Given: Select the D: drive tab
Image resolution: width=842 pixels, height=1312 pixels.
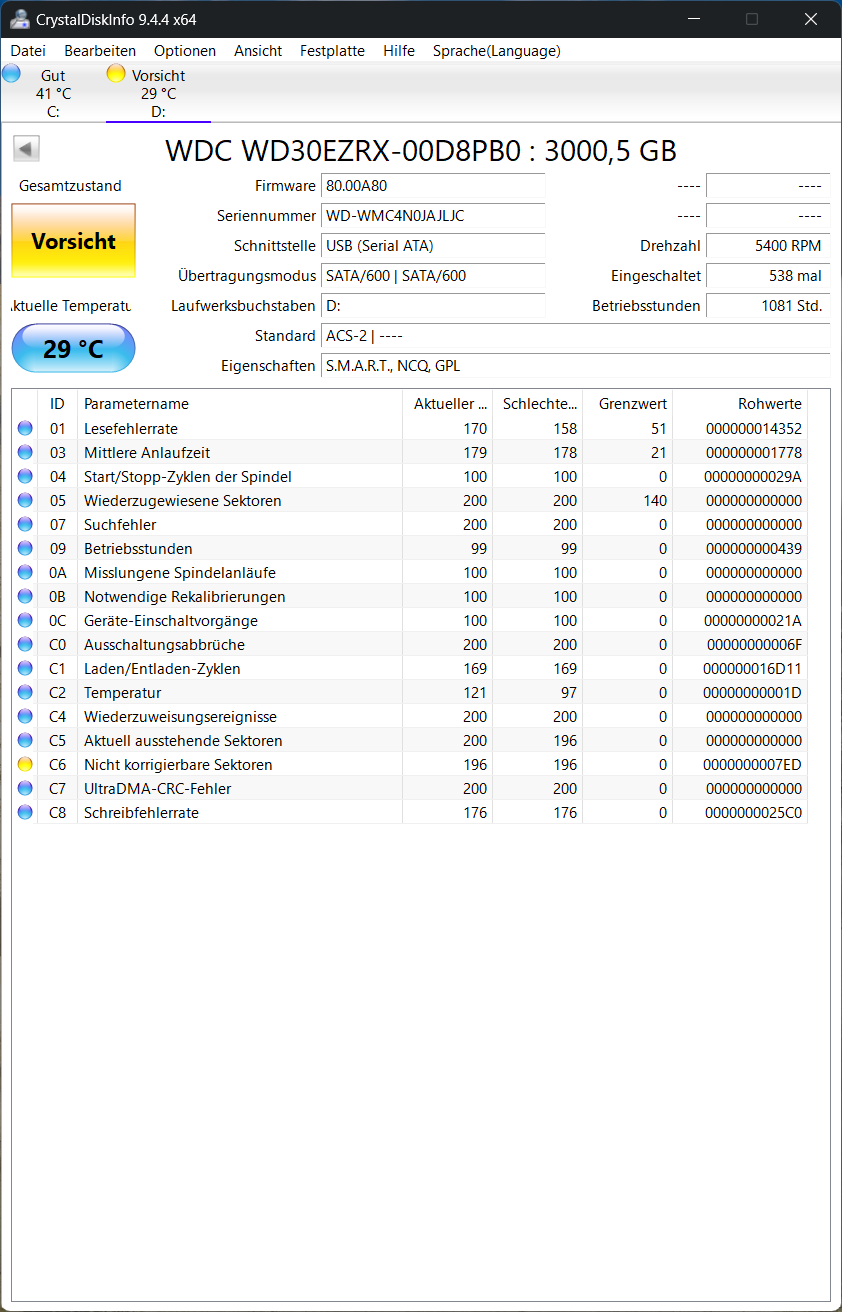Looking at the screenshot, I should point(158,93).
